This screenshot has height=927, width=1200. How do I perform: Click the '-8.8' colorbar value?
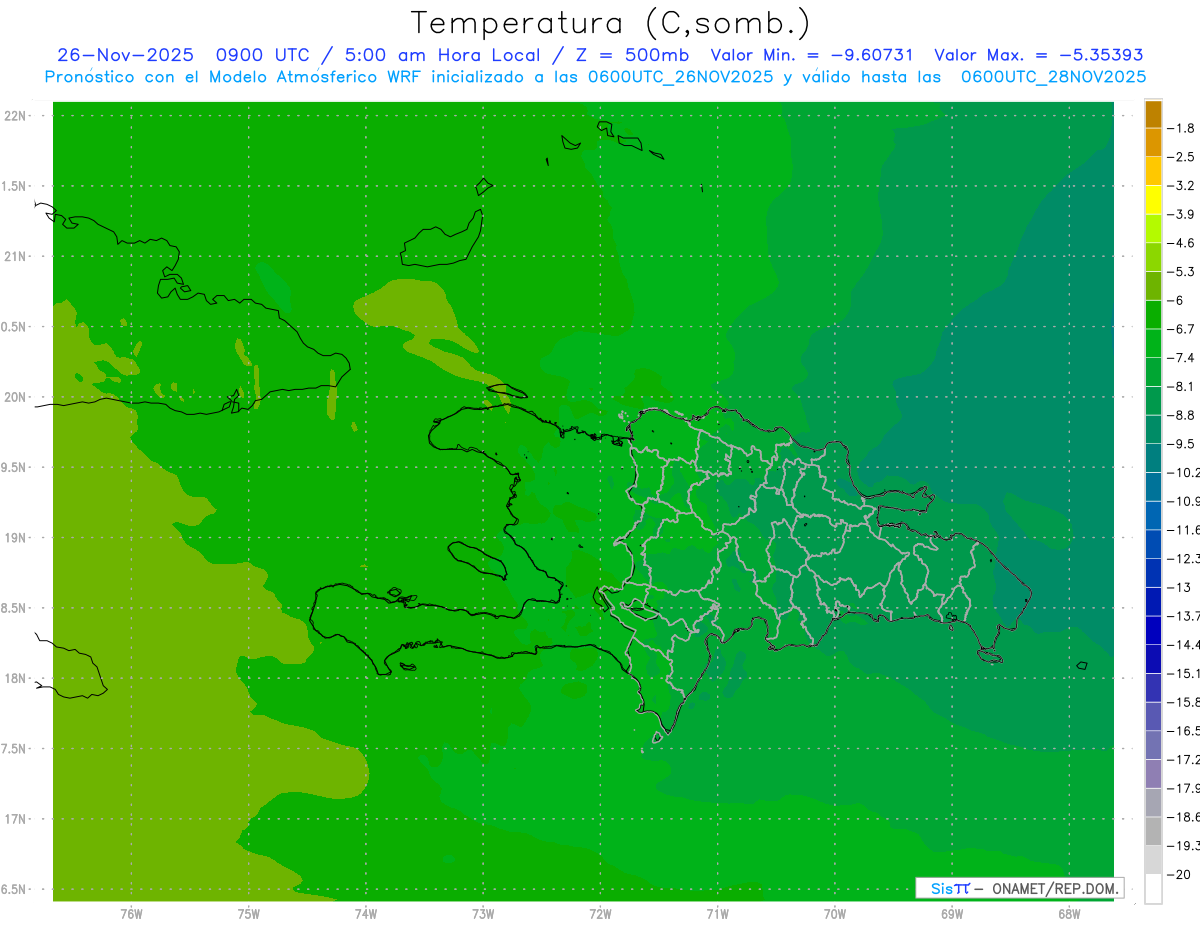click(1183, 415)
